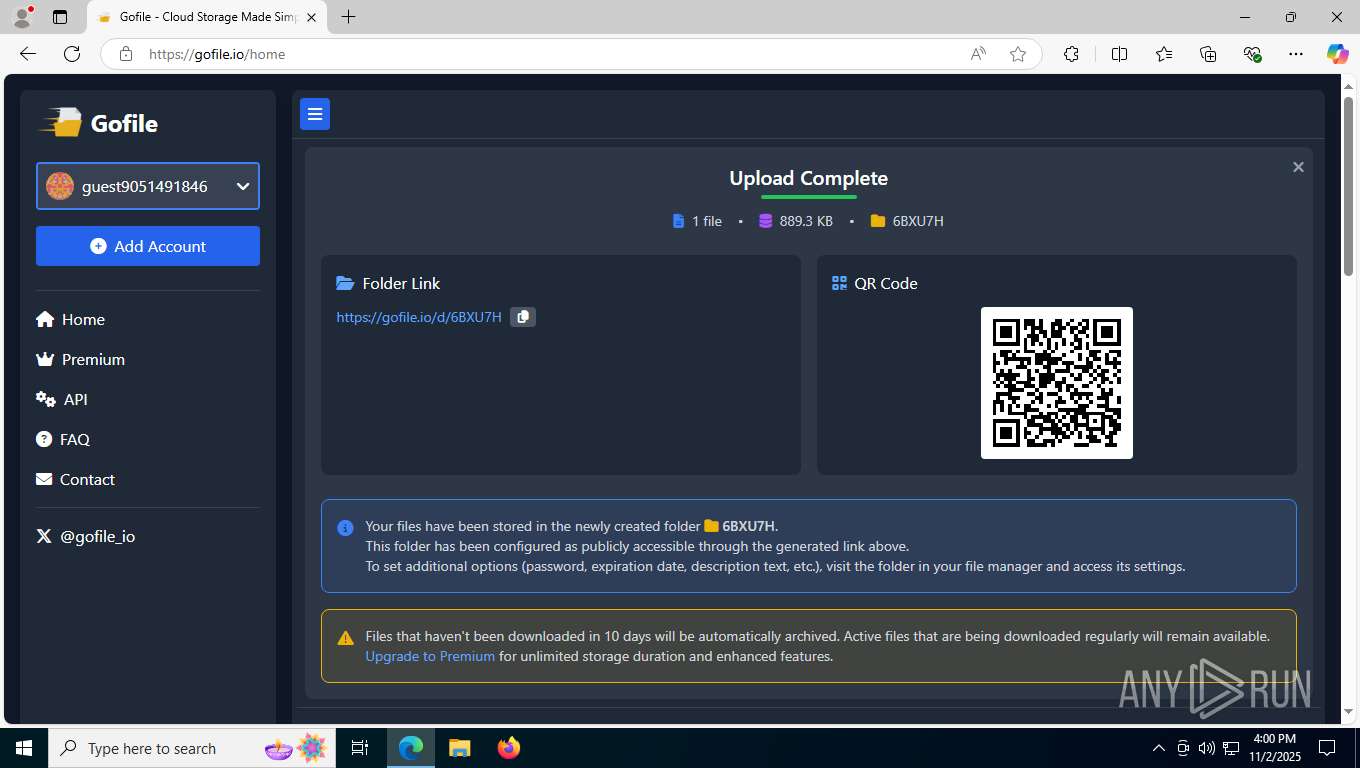1360x768 pixels.
Task: Click the Add Account button
Action: pos(148,246)
